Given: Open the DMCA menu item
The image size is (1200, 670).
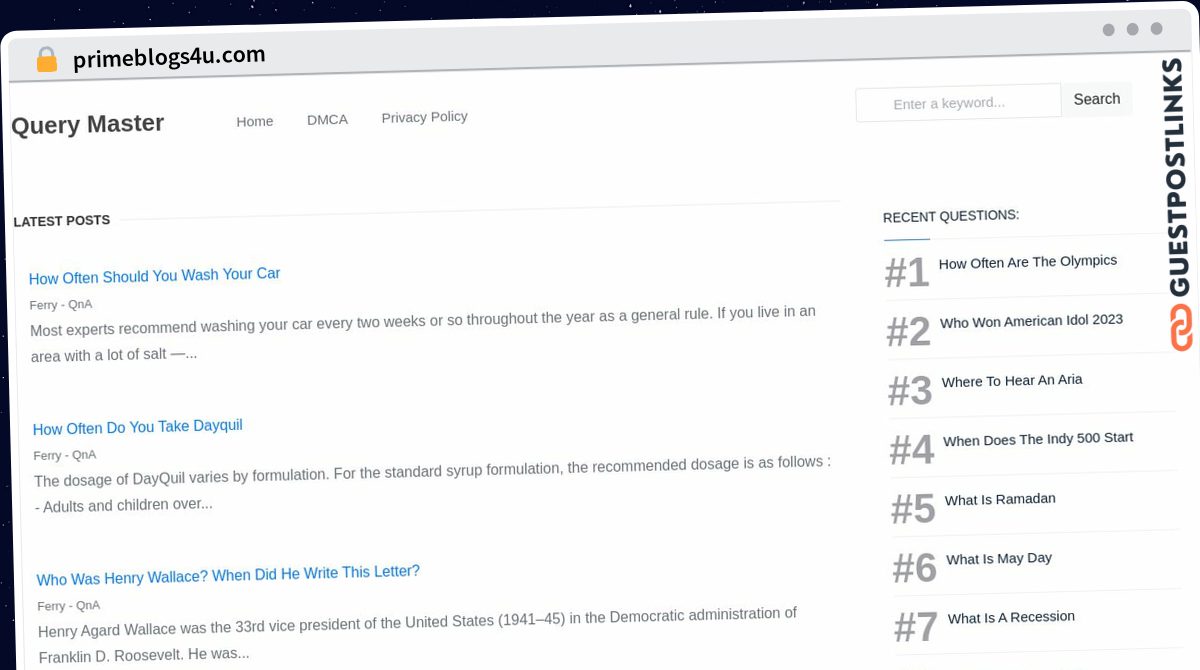Looking at the screenshot, I should [327, 119].
